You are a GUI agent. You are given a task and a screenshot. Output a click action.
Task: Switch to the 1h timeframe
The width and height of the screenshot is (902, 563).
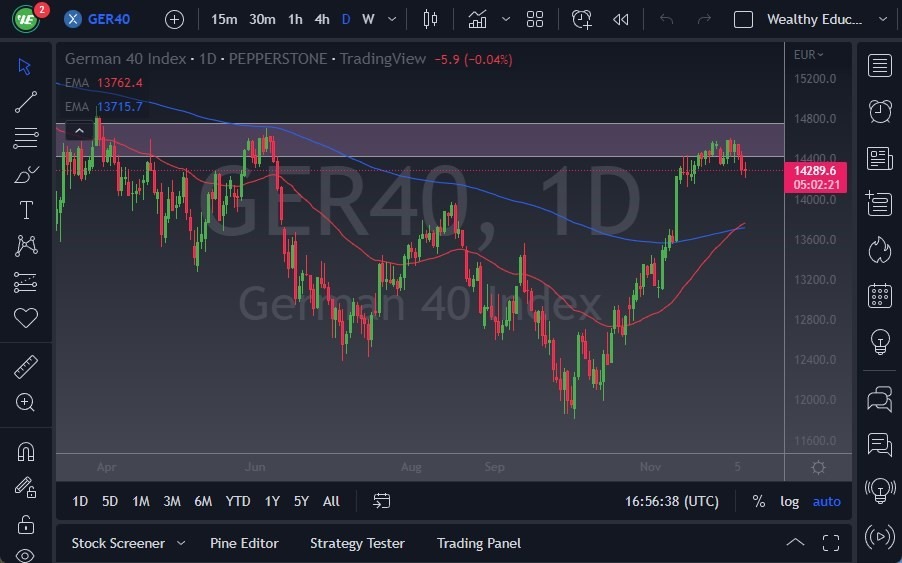pos(295,19)
